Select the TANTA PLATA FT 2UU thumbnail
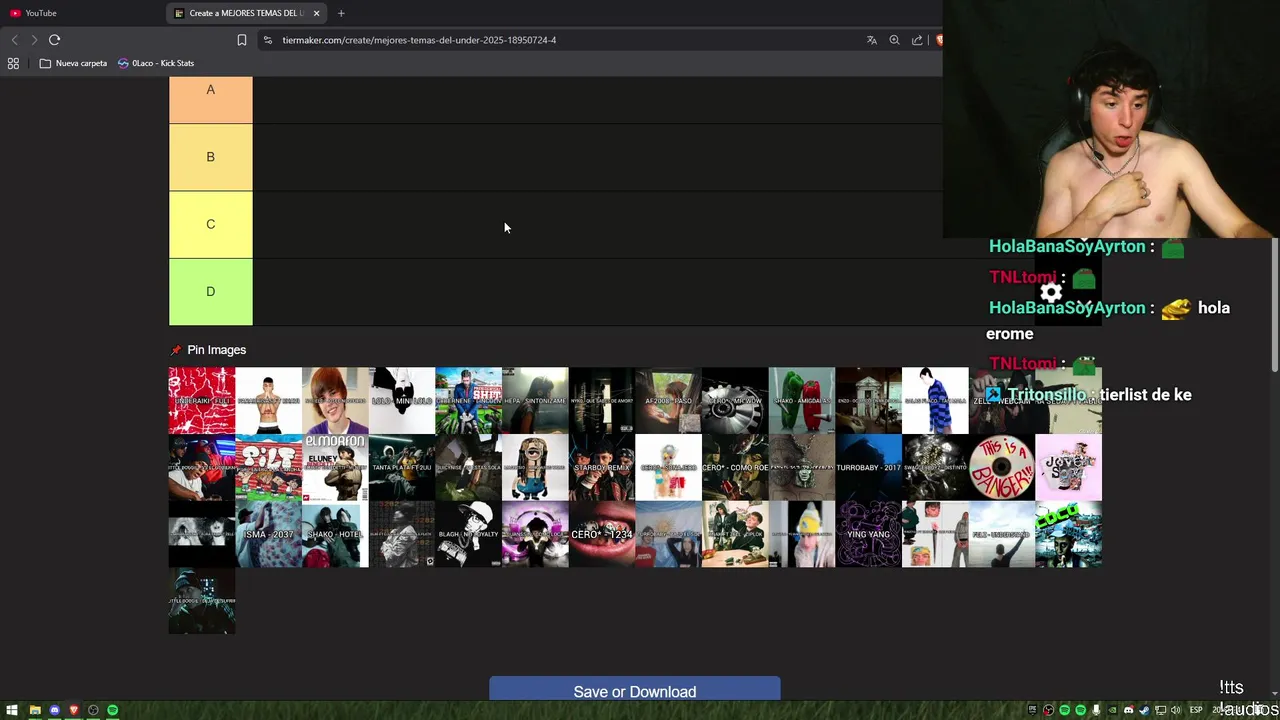Screen dimensions: 1280x720 pyautogui.click(x=402, y=467)
